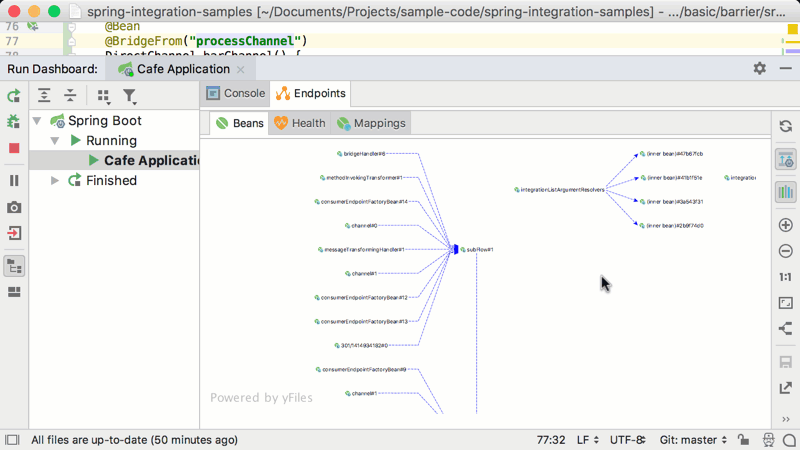
Task: Expand the Finished tree node
Action: 56,181
